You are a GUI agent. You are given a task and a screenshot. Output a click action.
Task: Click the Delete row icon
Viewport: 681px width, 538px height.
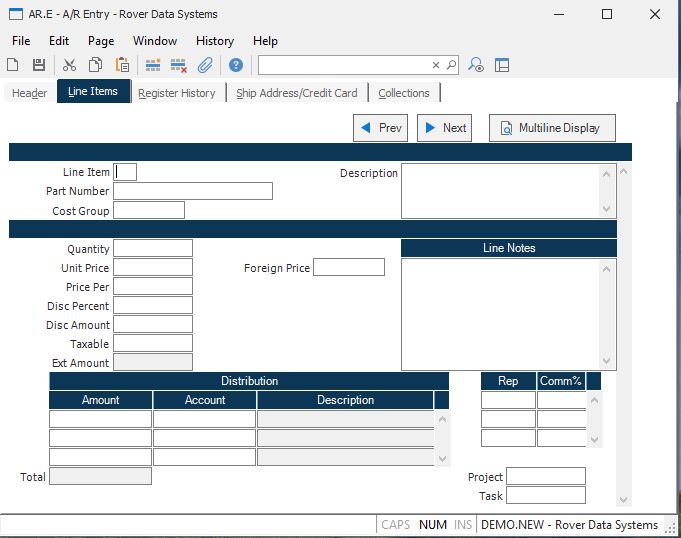point(179,65)
